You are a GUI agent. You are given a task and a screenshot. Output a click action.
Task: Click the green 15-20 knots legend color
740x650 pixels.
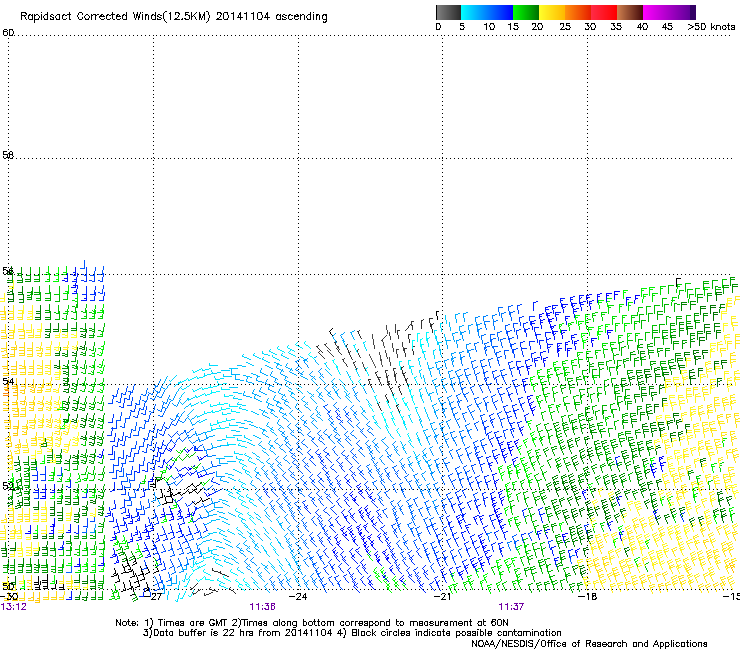click(526, 12)
